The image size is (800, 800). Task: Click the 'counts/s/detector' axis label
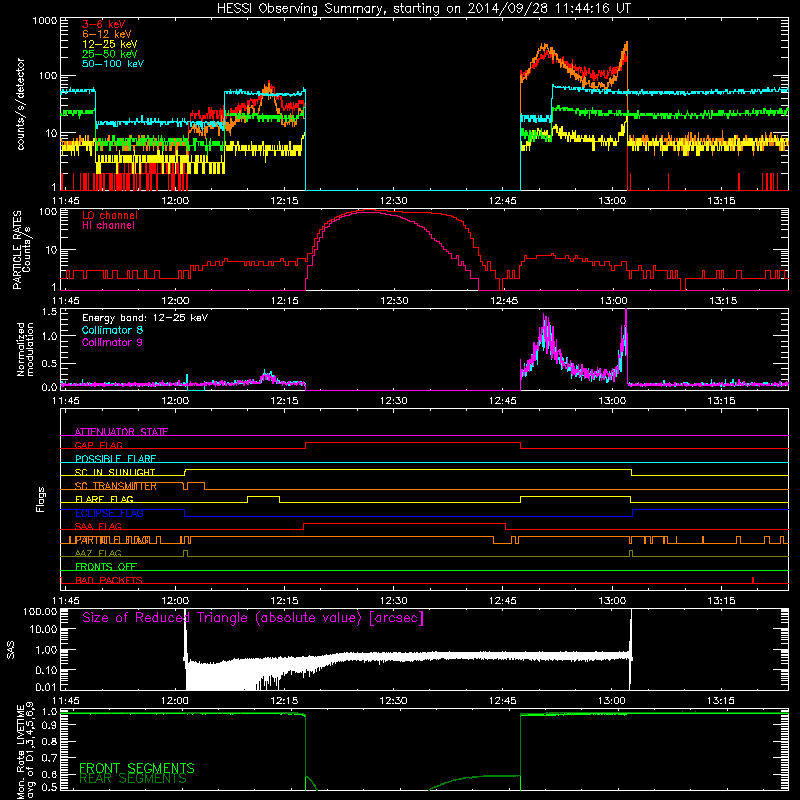(x=21, y=104)
